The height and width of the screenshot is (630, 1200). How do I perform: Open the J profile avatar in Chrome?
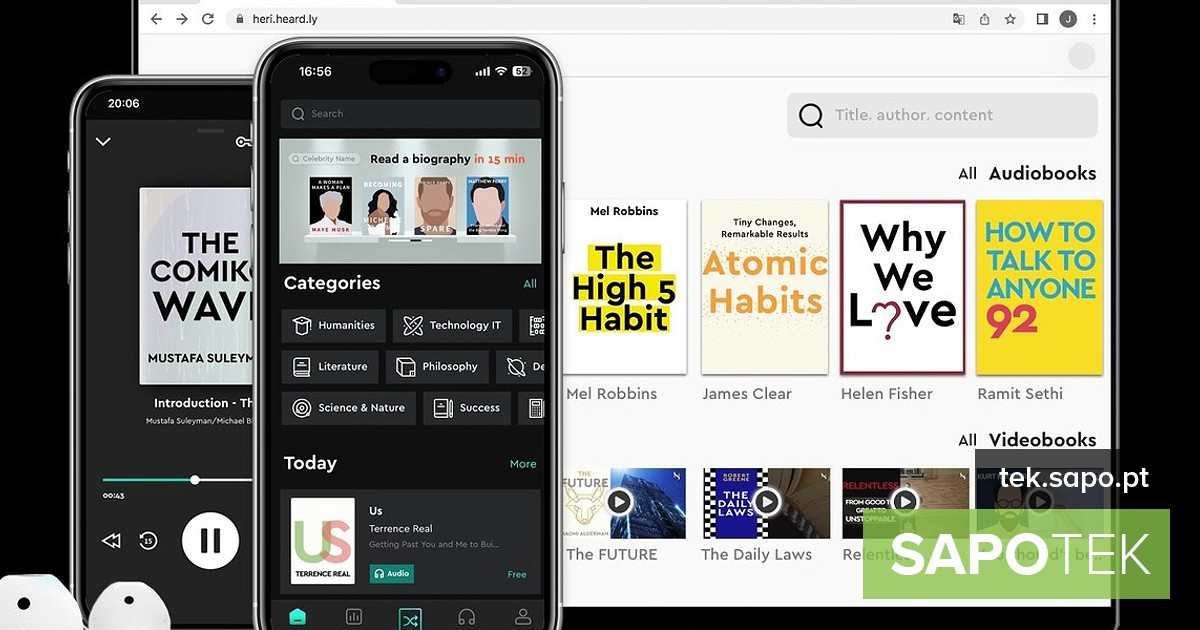coord(1068,19)
